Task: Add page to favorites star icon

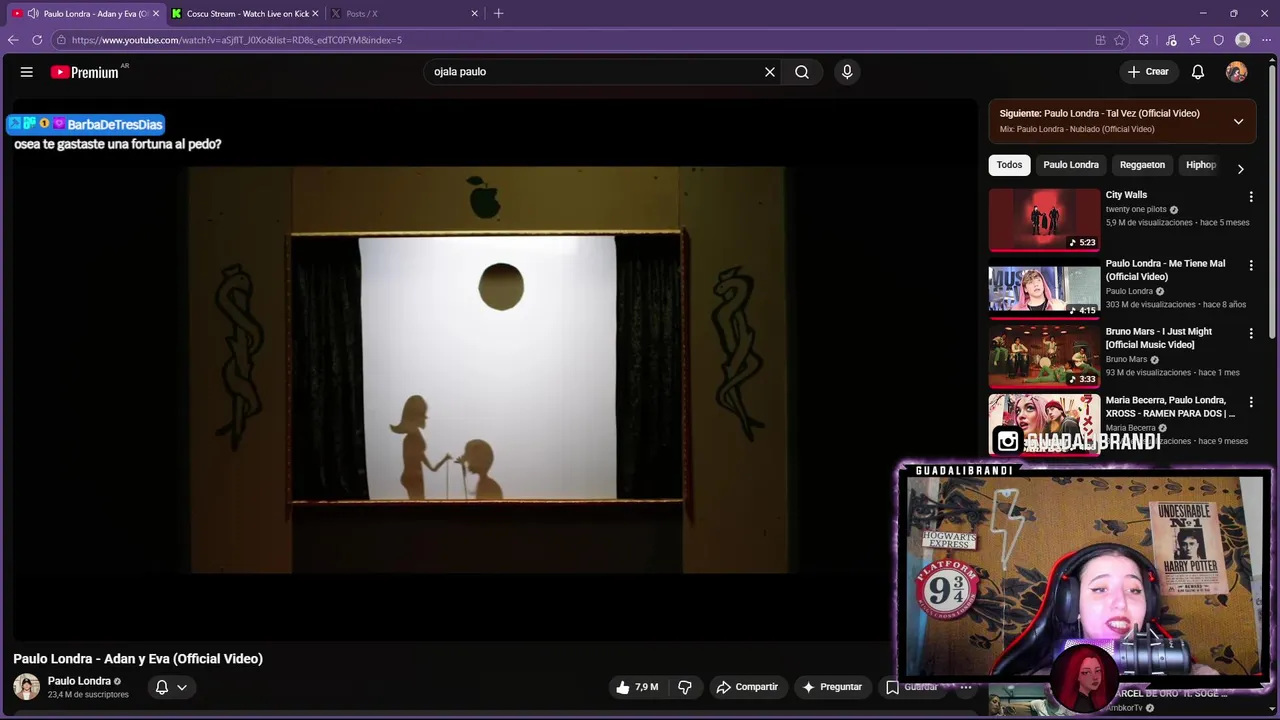Action: pyautogui.click(x=1120, y=40)
